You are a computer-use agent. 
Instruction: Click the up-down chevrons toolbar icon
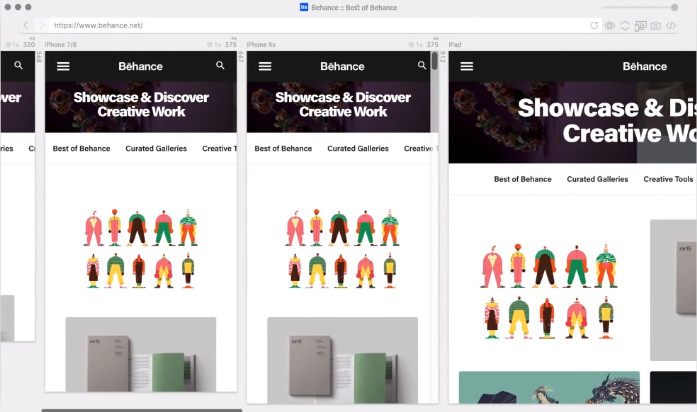click(x=625, y=26)
